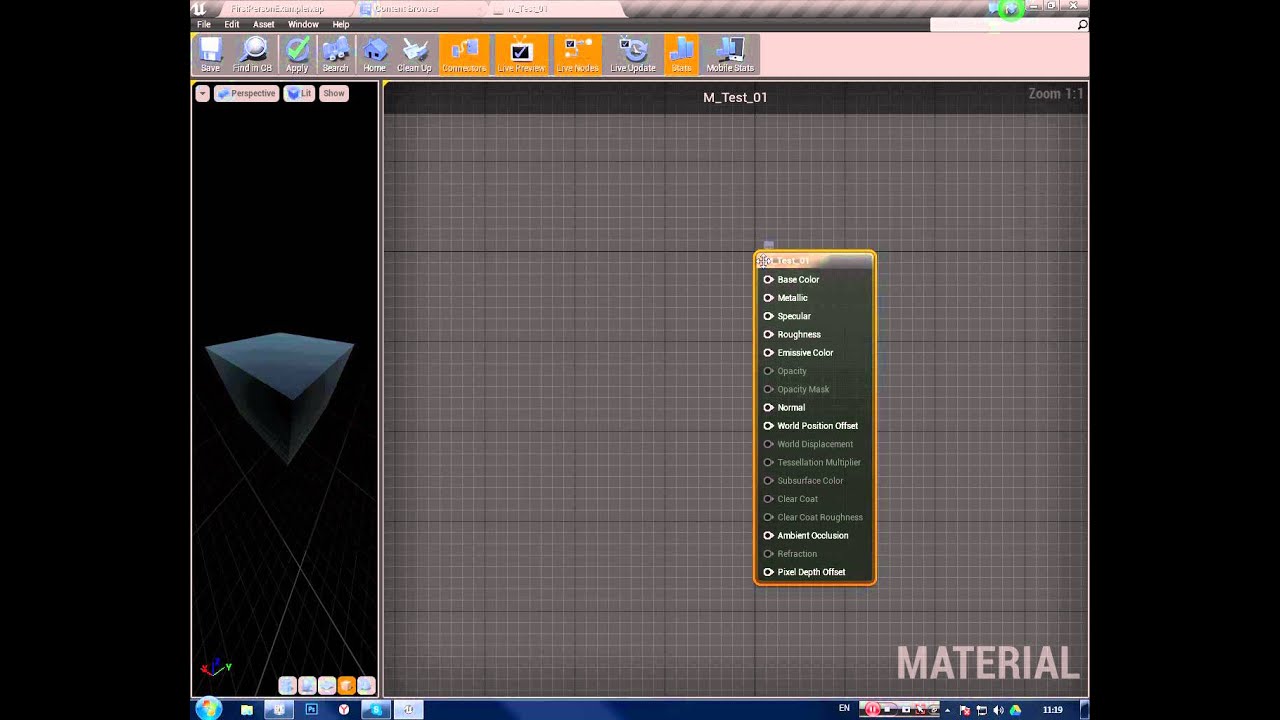Save the material with the Save icon
Viewport: 1280px width, 720px height.
point(210,54)
